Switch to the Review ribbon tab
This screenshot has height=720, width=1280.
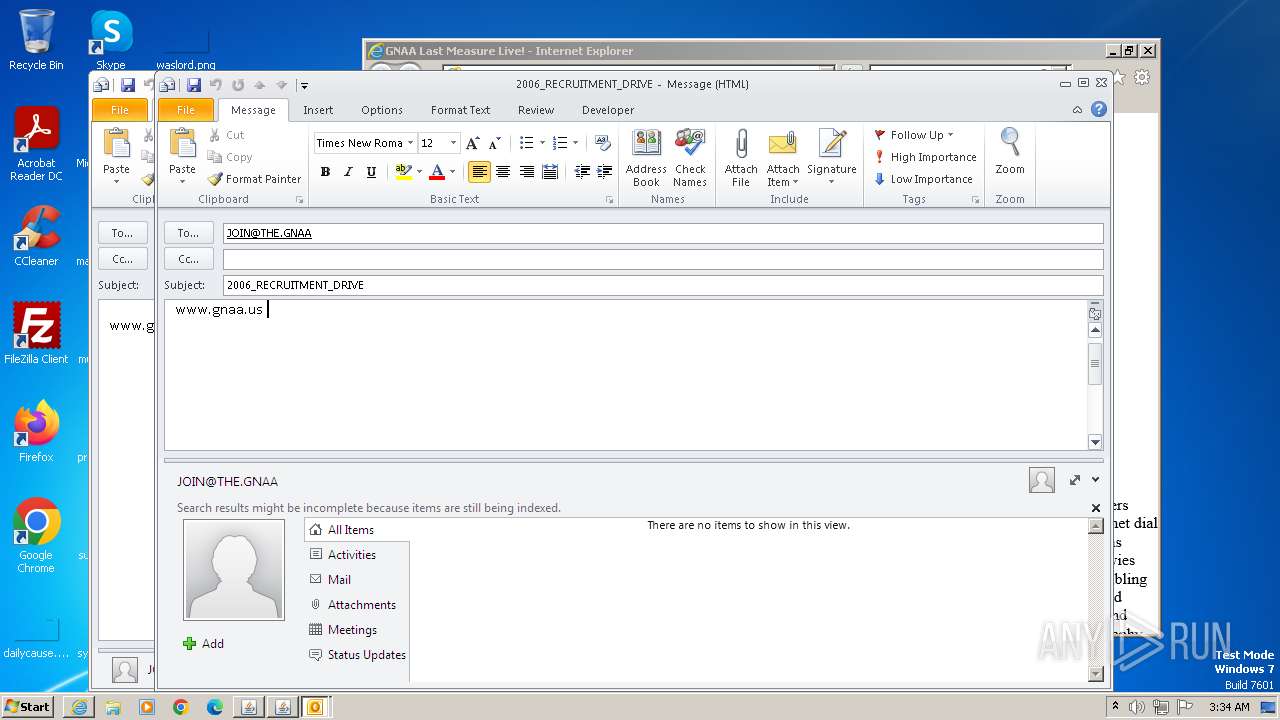pyautogui.click(x=536, y=110)
